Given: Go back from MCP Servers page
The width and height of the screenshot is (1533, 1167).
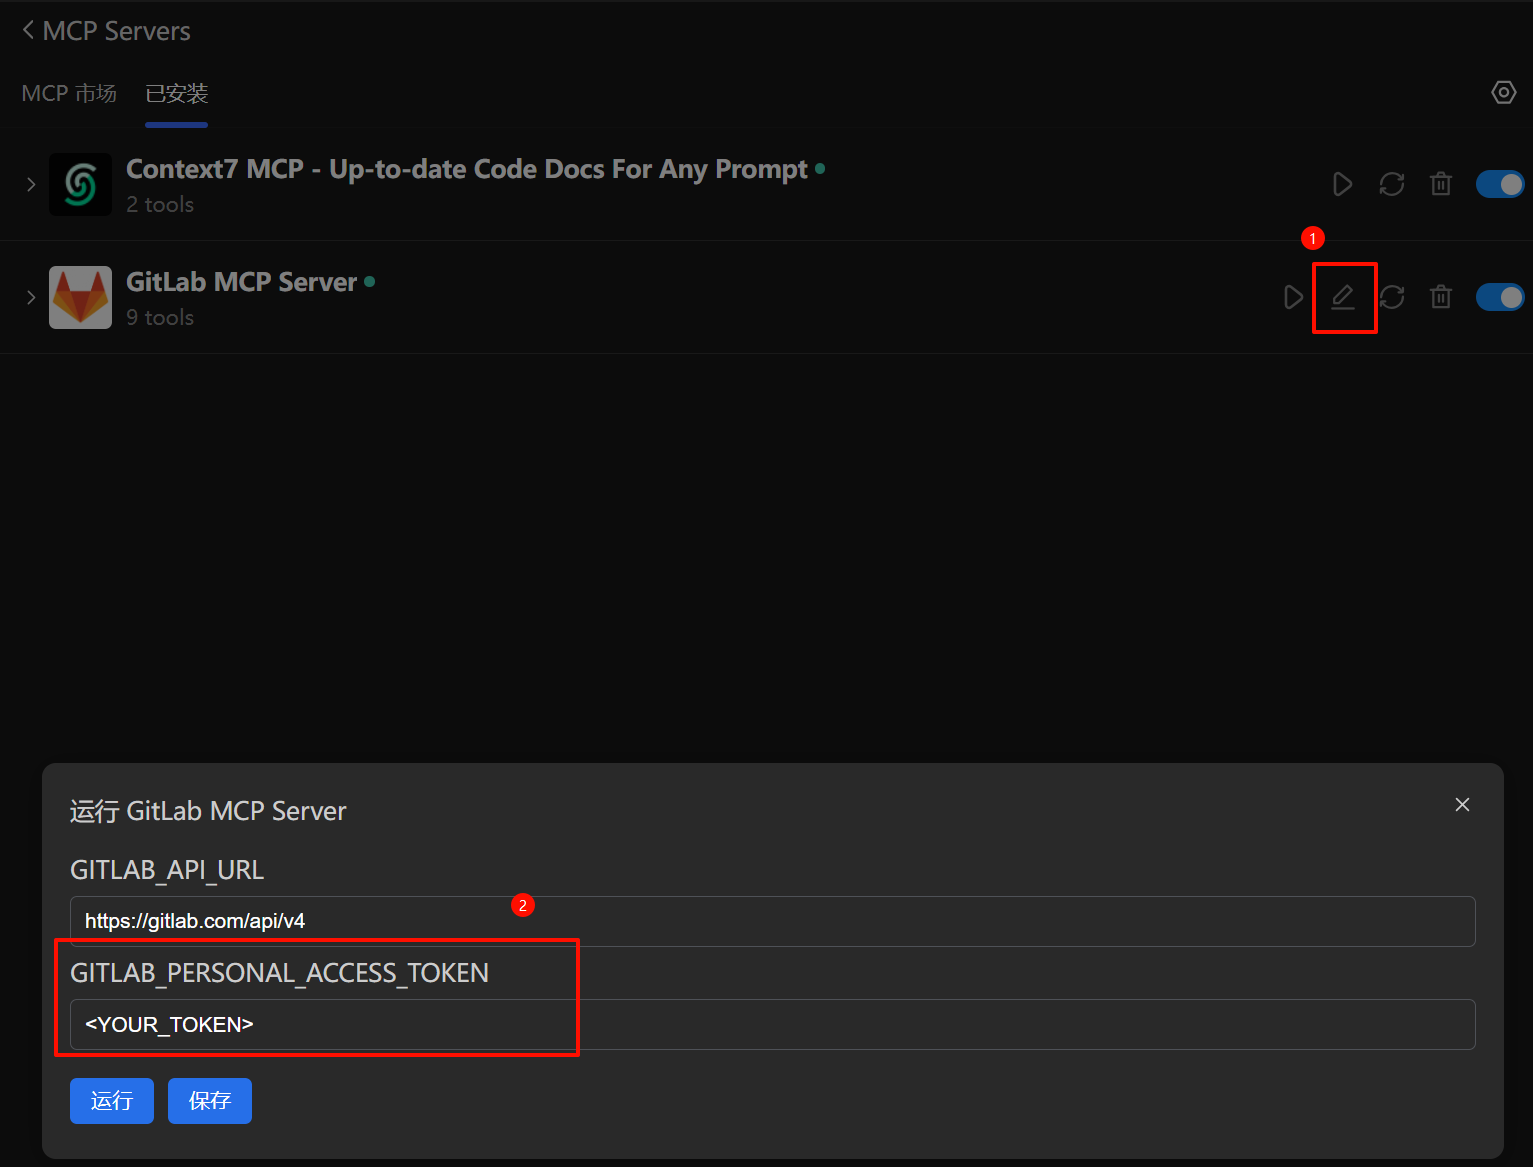Looking at the screenshot, I should coord(28,31).
